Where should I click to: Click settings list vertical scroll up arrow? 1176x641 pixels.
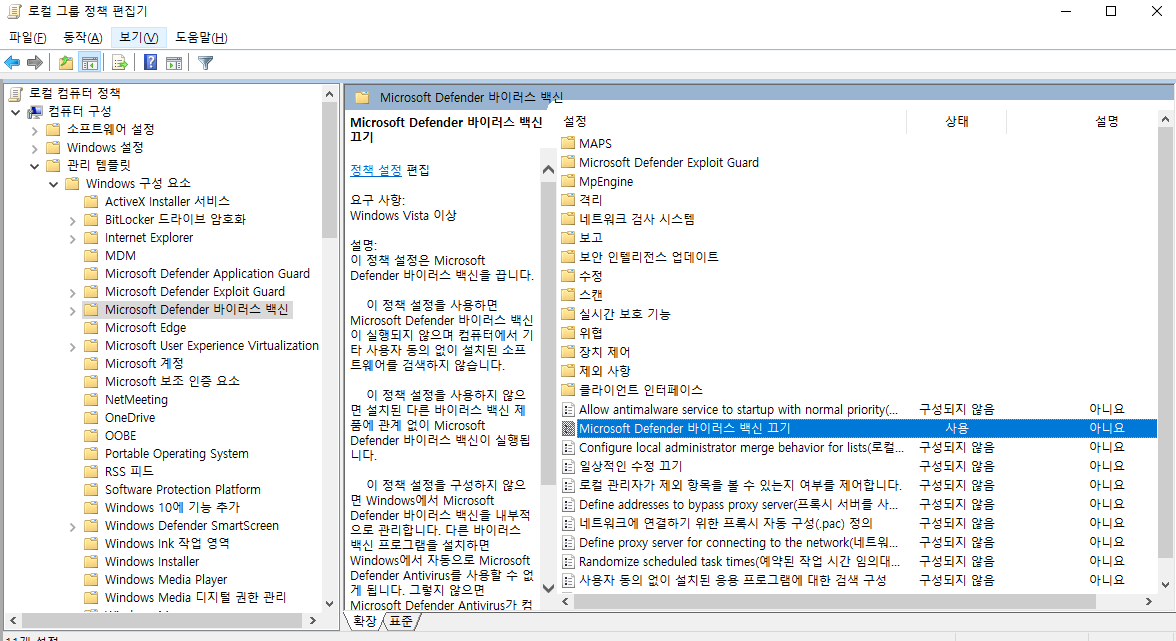(1165, 119)
